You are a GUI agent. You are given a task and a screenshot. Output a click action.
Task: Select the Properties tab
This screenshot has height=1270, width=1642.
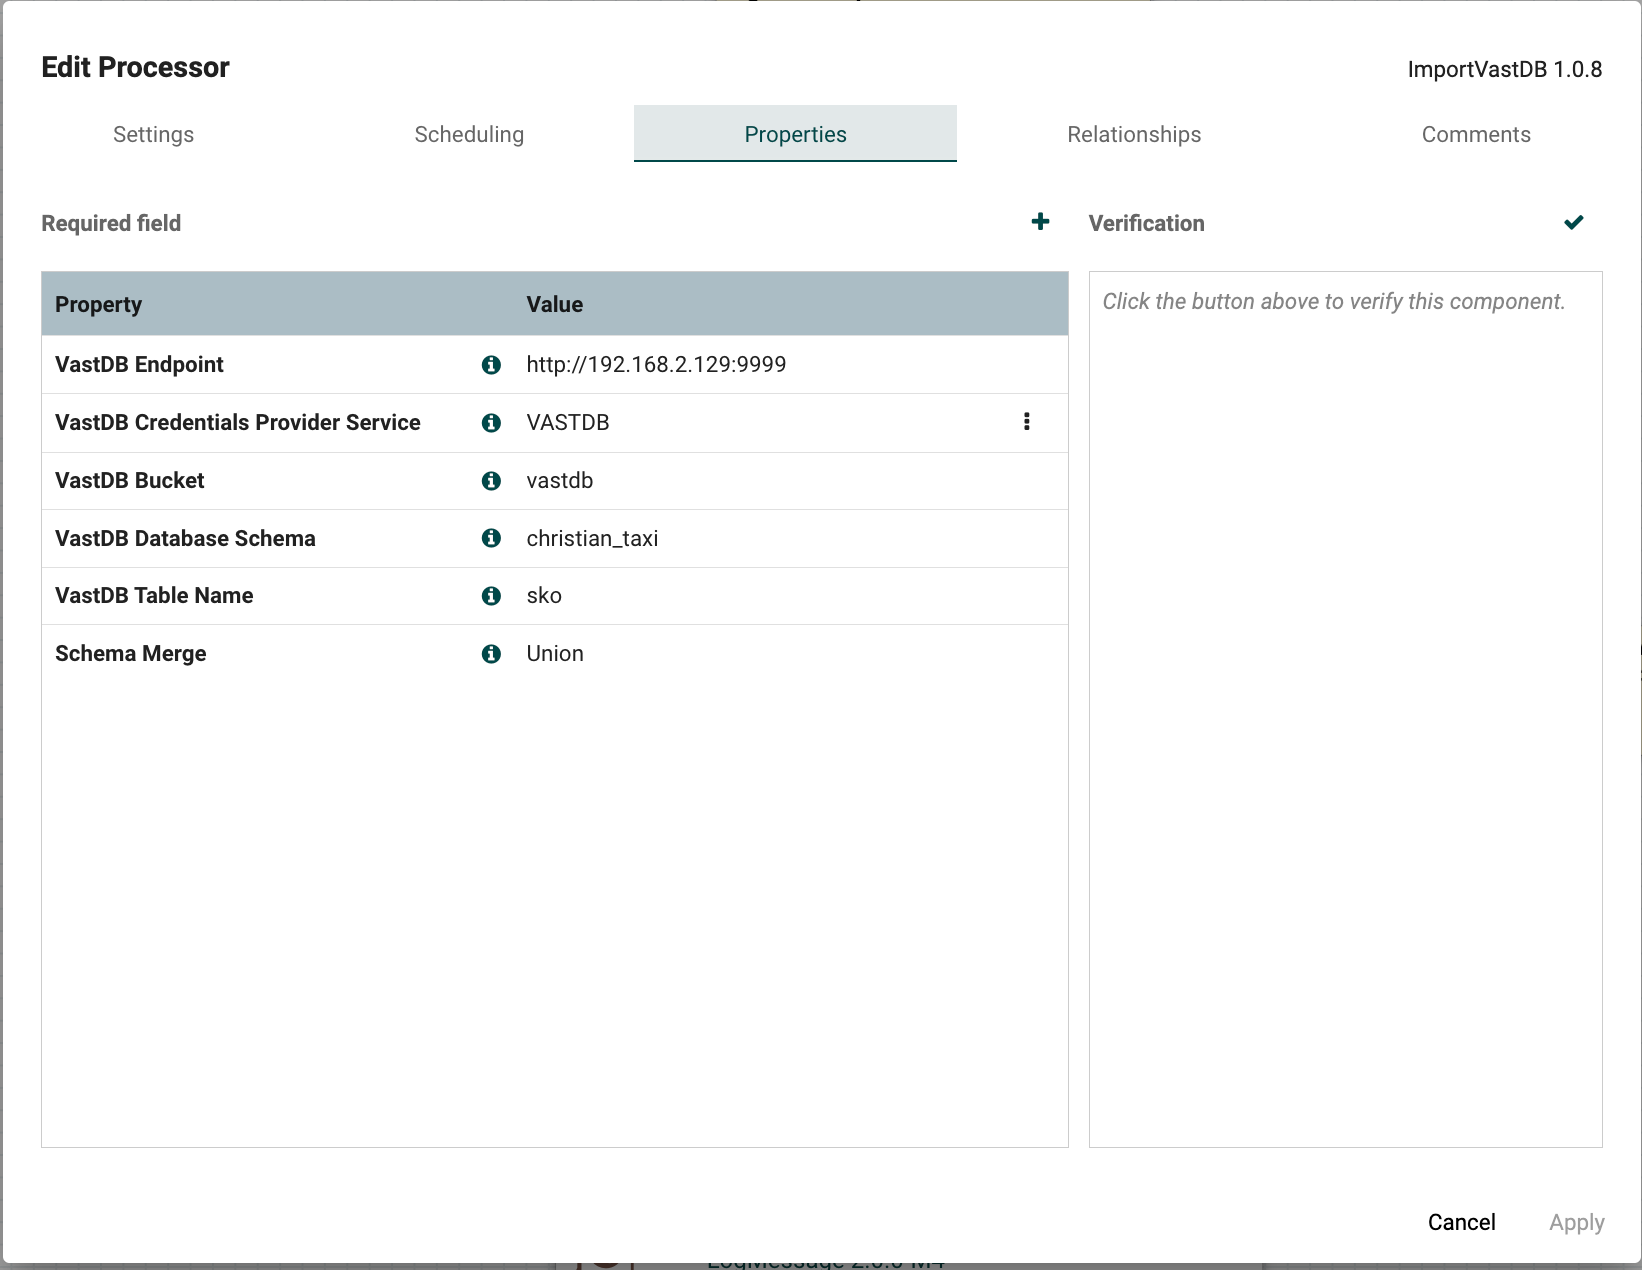point(795,134)
